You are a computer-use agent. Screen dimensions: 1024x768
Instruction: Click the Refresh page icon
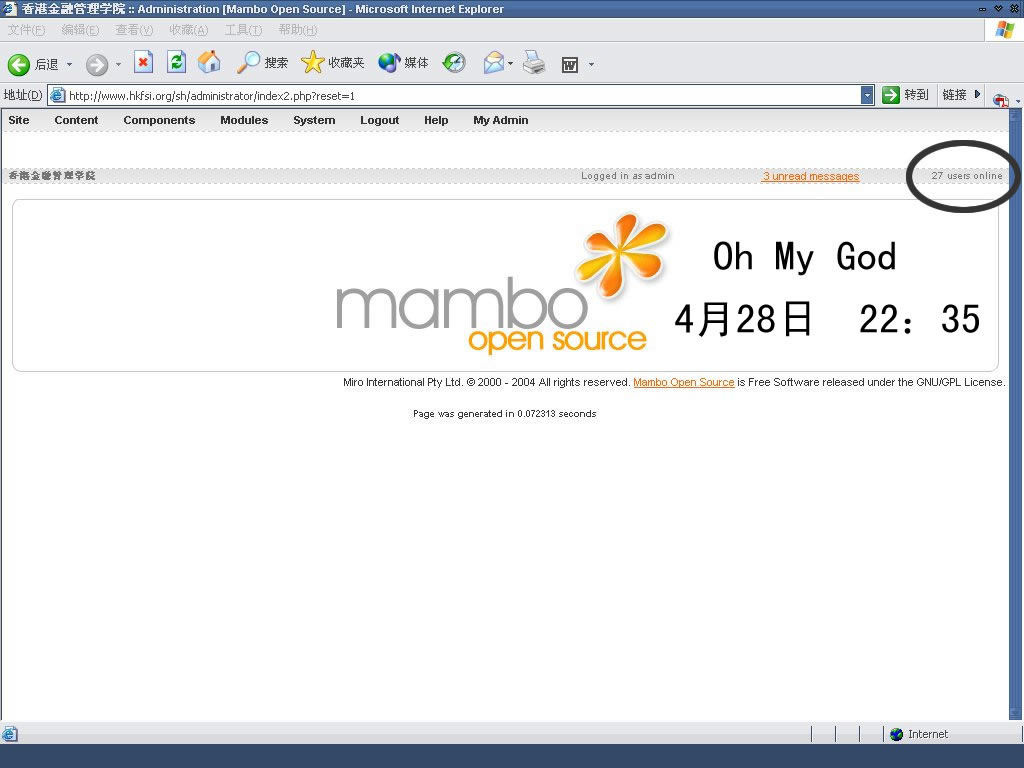point(176,63)
